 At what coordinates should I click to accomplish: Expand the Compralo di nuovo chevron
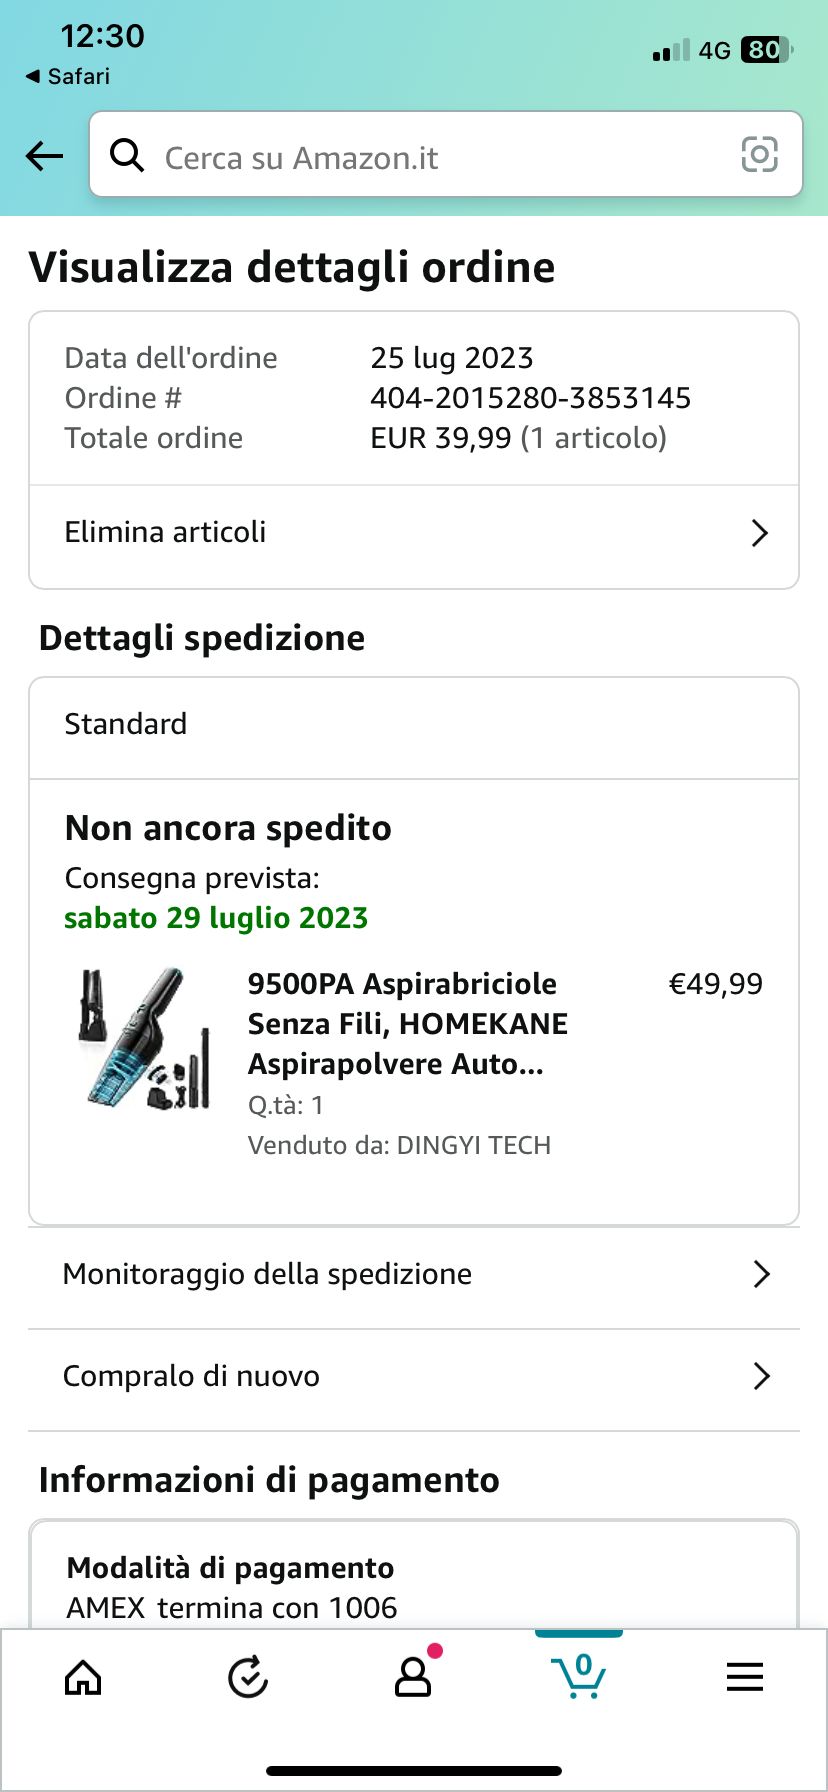(x=761, y=1376)
